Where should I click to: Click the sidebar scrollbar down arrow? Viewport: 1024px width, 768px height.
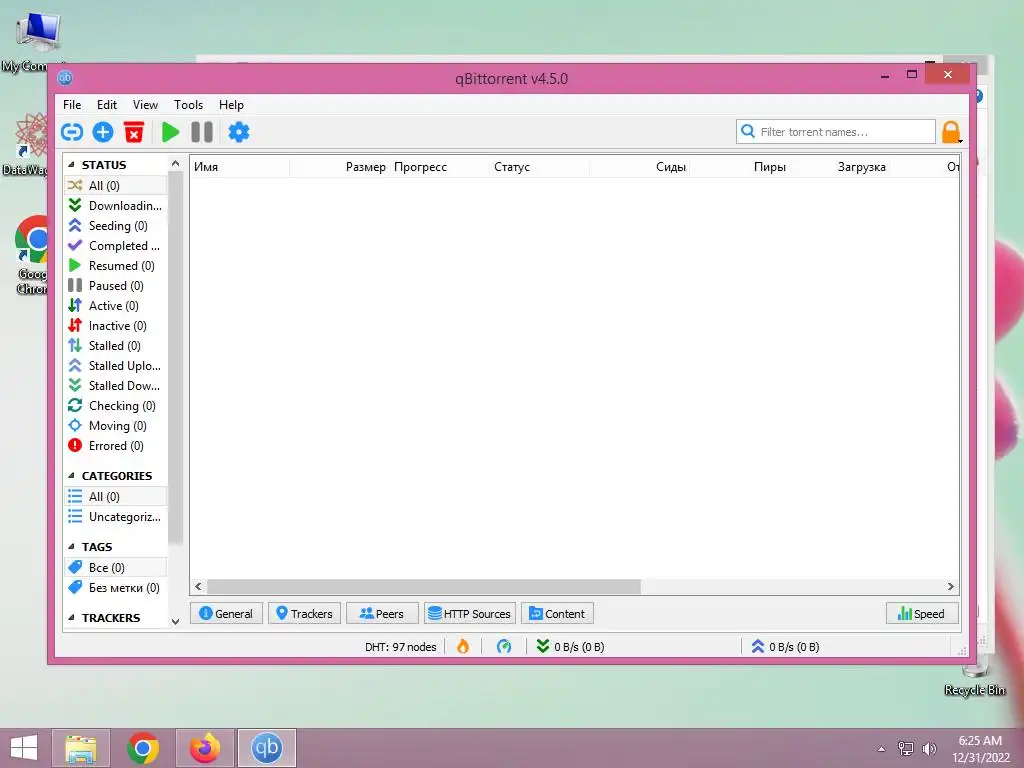(x=175, y=622)
